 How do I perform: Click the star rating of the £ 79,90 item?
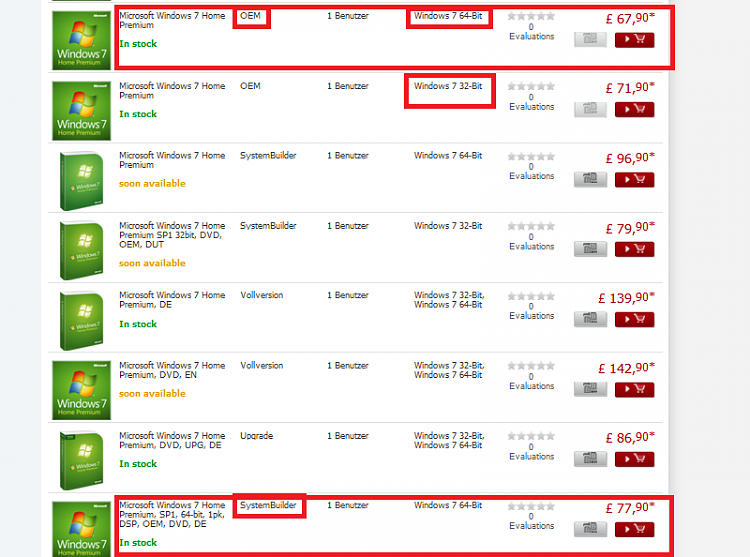(531, 226)
